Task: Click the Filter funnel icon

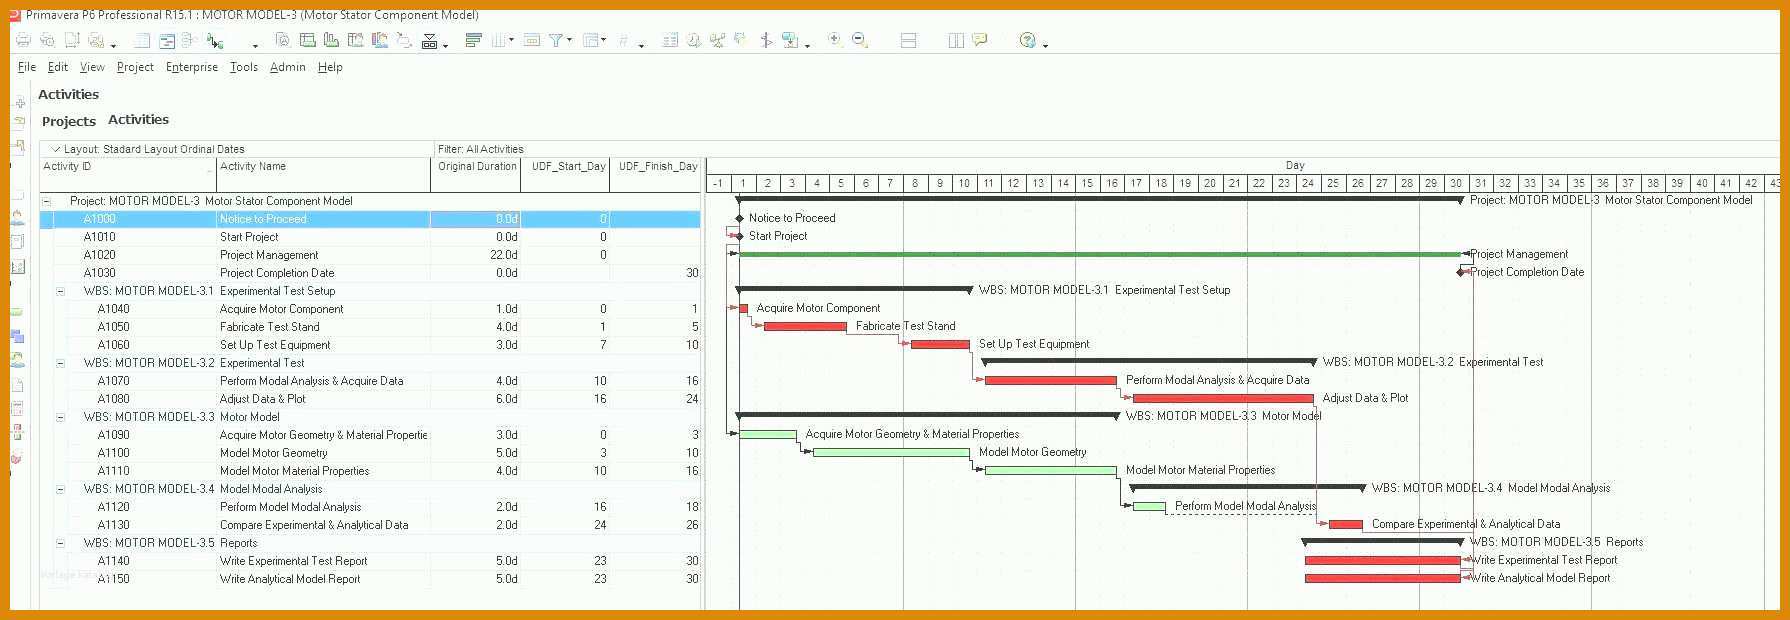Action: pos(556,40)
